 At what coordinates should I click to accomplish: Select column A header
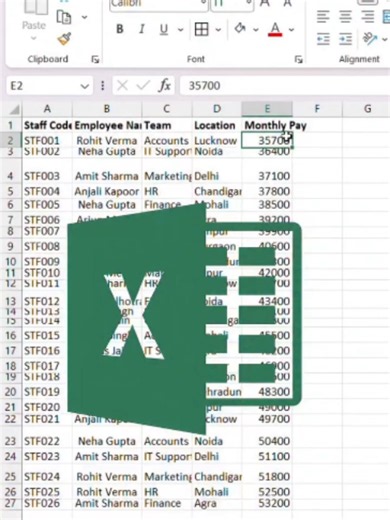point(47,109)
